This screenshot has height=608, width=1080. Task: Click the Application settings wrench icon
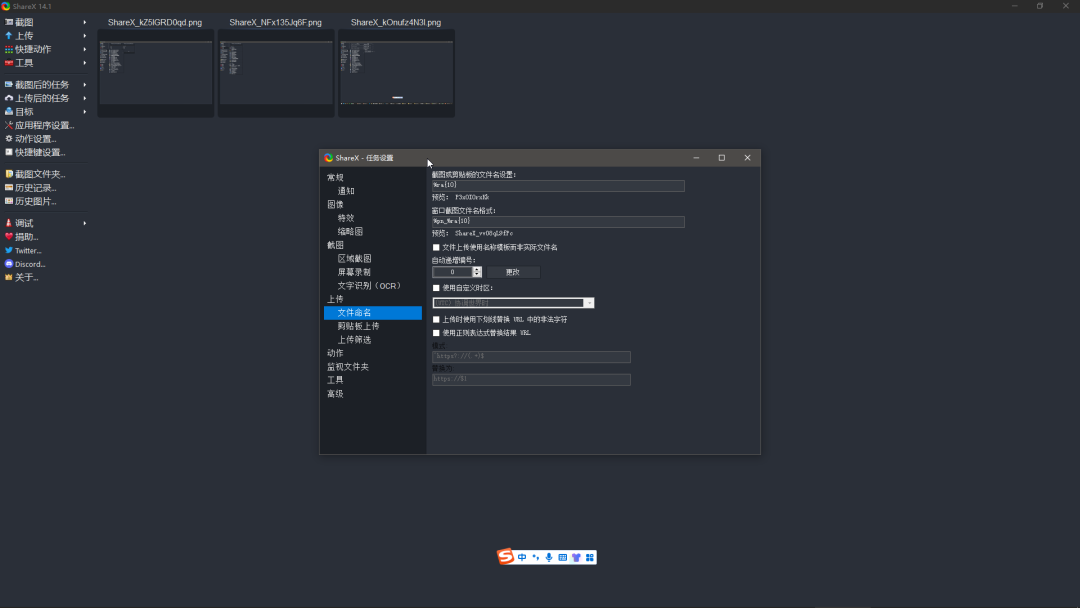pos(9,125)
